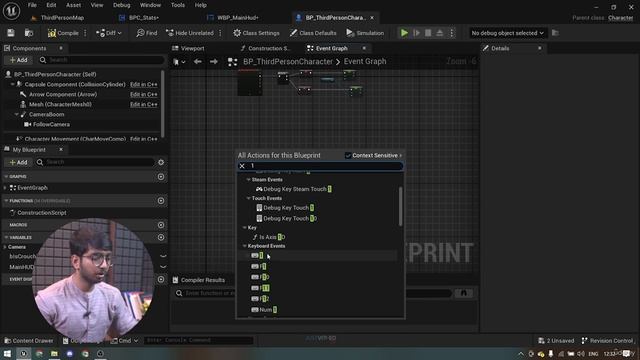Clear the action search text
Image resolution: width=640 pixels, height=360 pixels.
[x=242, y=166]
